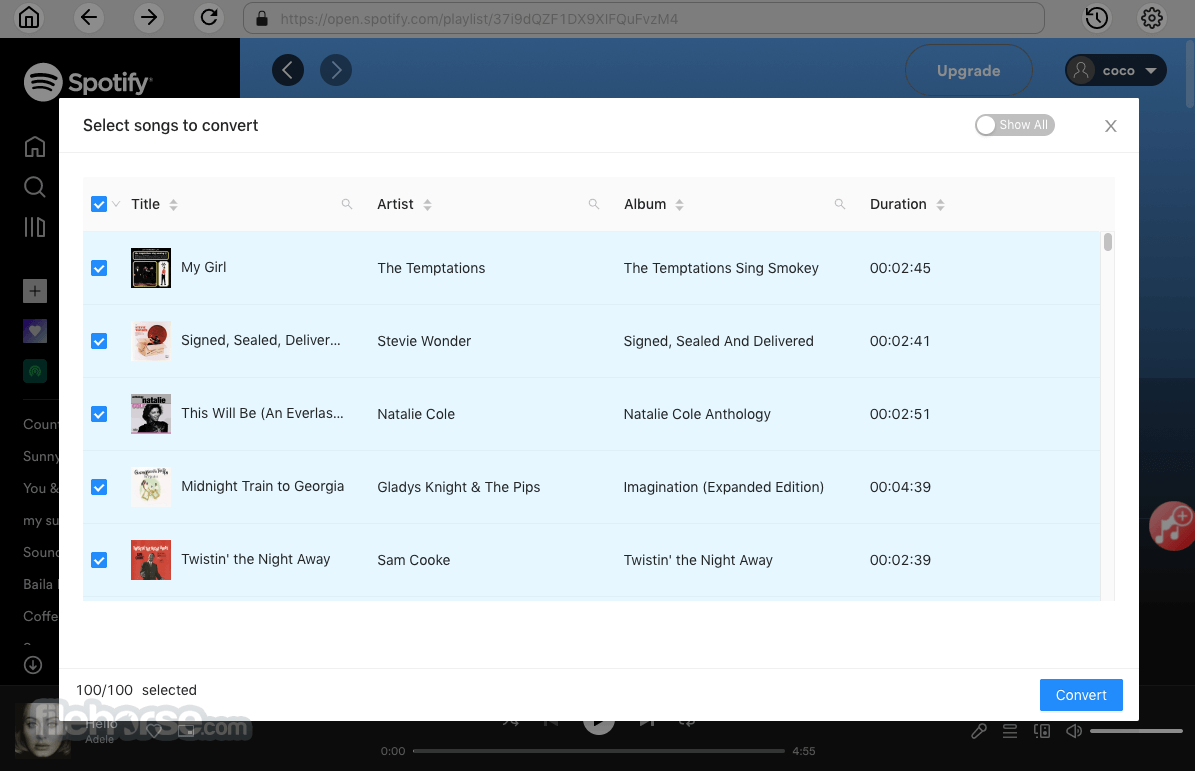
Task: Search albums with the Album column magnifier
Action: click(840, 204)
